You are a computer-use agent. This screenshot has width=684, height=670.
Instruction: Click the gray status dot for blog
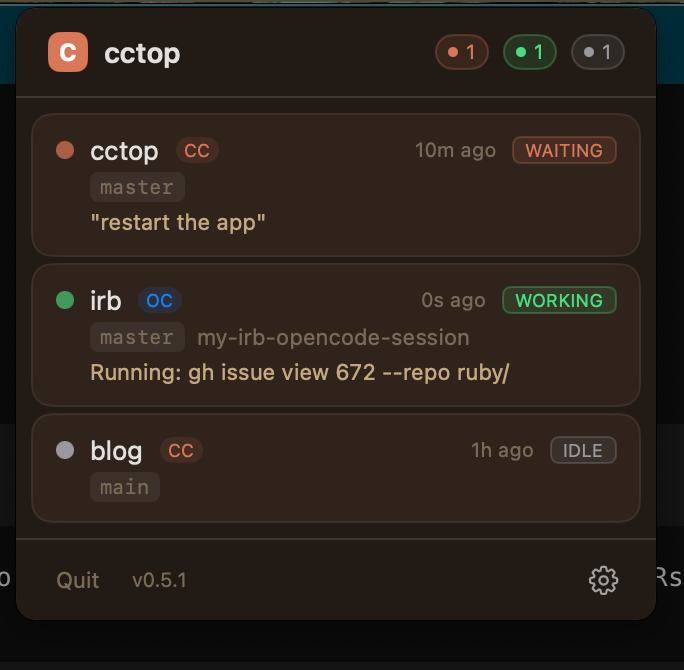[x=65, y=451]
